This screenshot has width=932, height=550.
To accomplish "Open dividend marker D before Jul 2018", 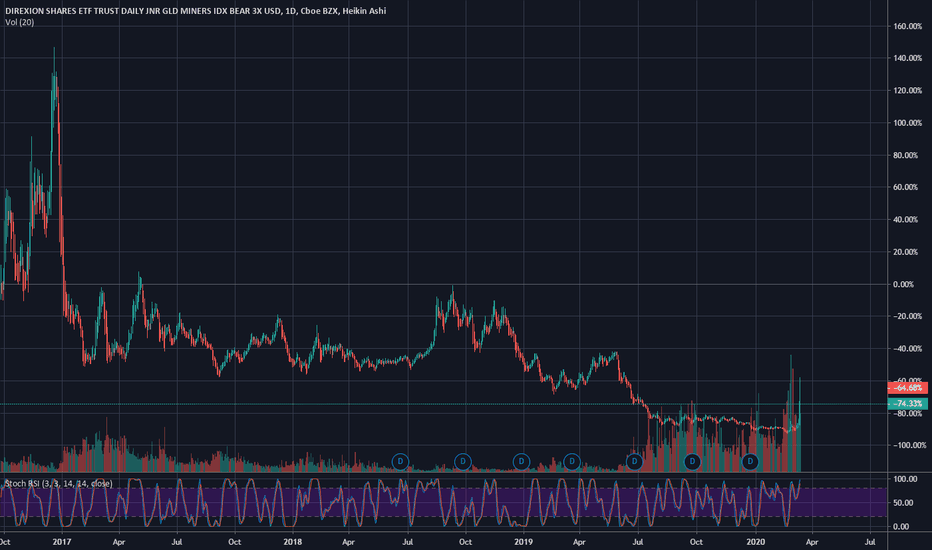I will tap(401, 461).
